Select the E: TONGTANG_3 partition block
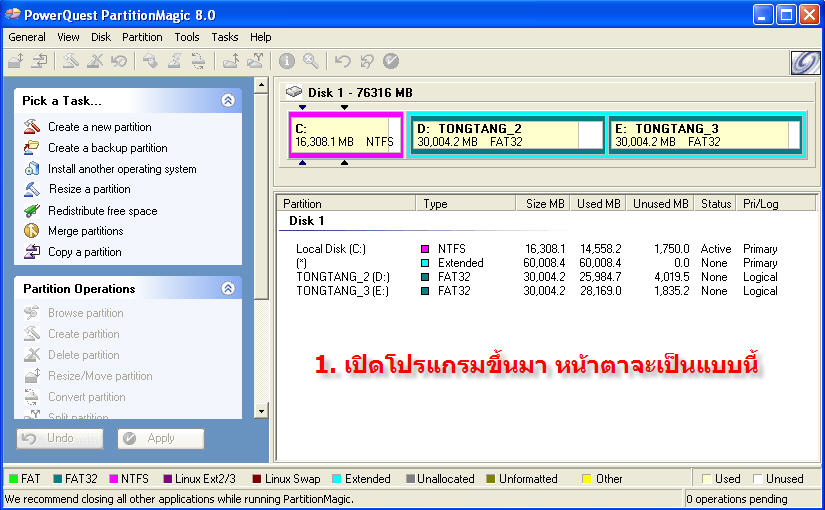 pyautogui.click(x=705, y=135)
